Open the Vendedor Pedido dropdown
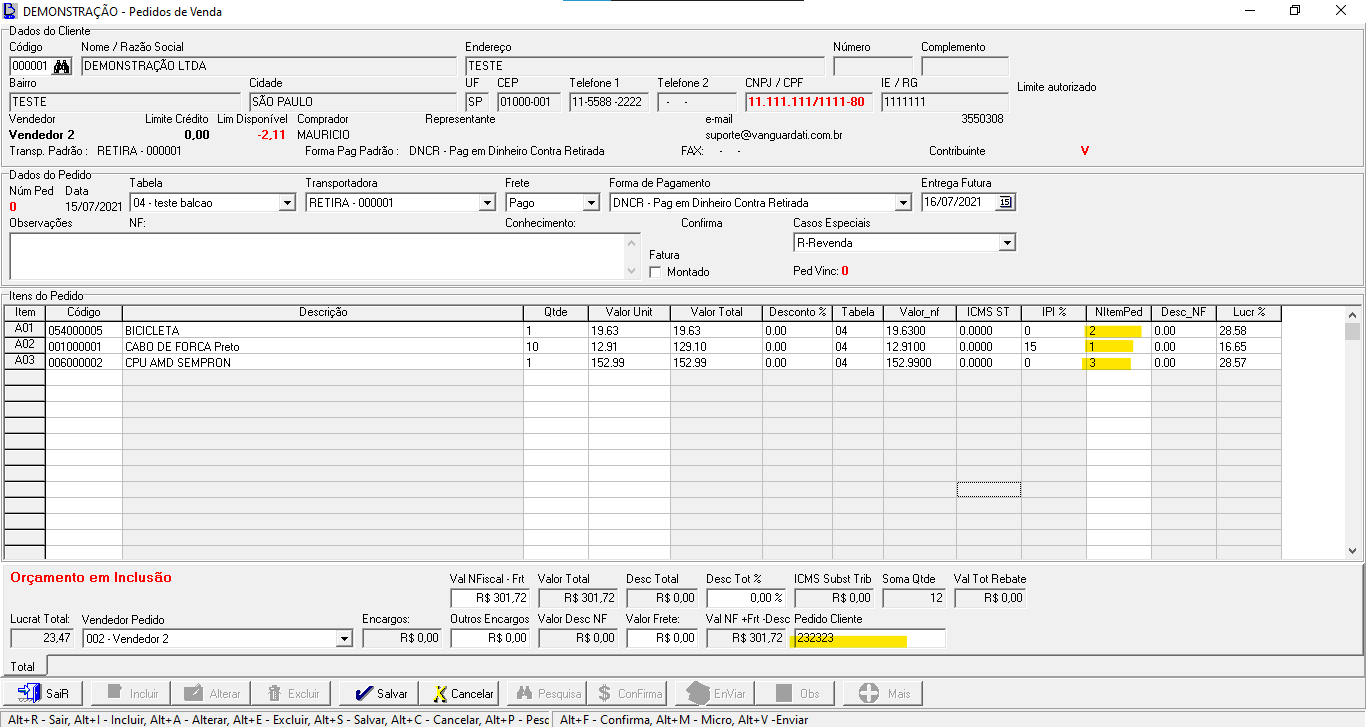This screenshot has width=1366, height=728. (344, 638)
